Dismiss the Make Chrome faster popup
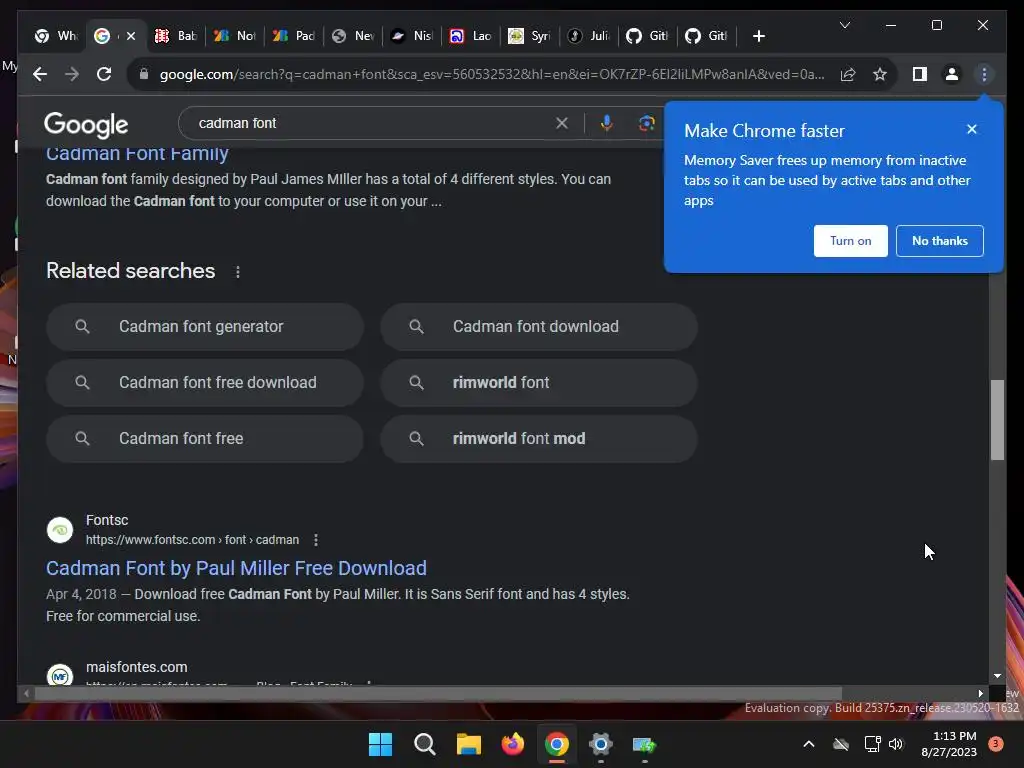The width and height of the screenshot is (1024, 768). tap(972, 129)
